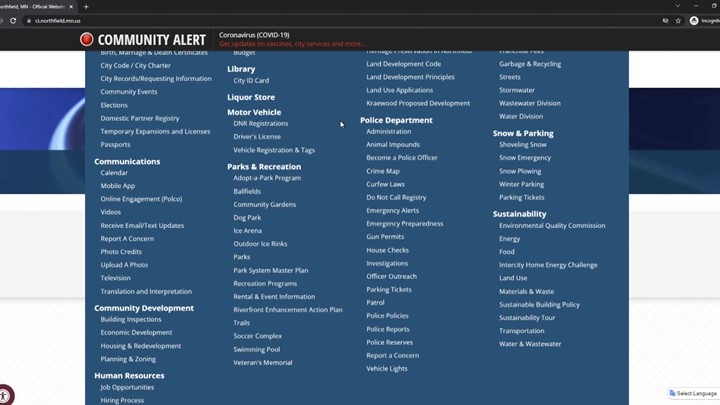Open the accessibility widget icon
The image size is (720, 405).
(x=4, y=395)
